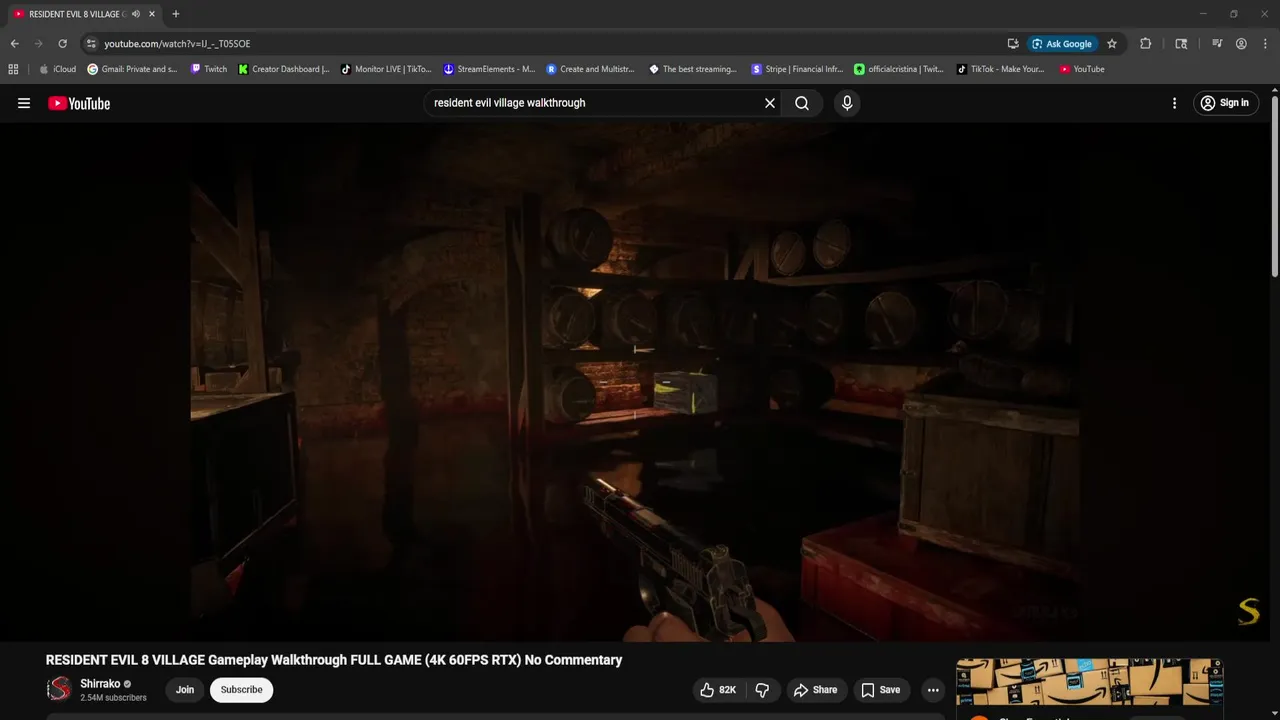Open the TikTok Make Your bookmark

point(1000,69)
